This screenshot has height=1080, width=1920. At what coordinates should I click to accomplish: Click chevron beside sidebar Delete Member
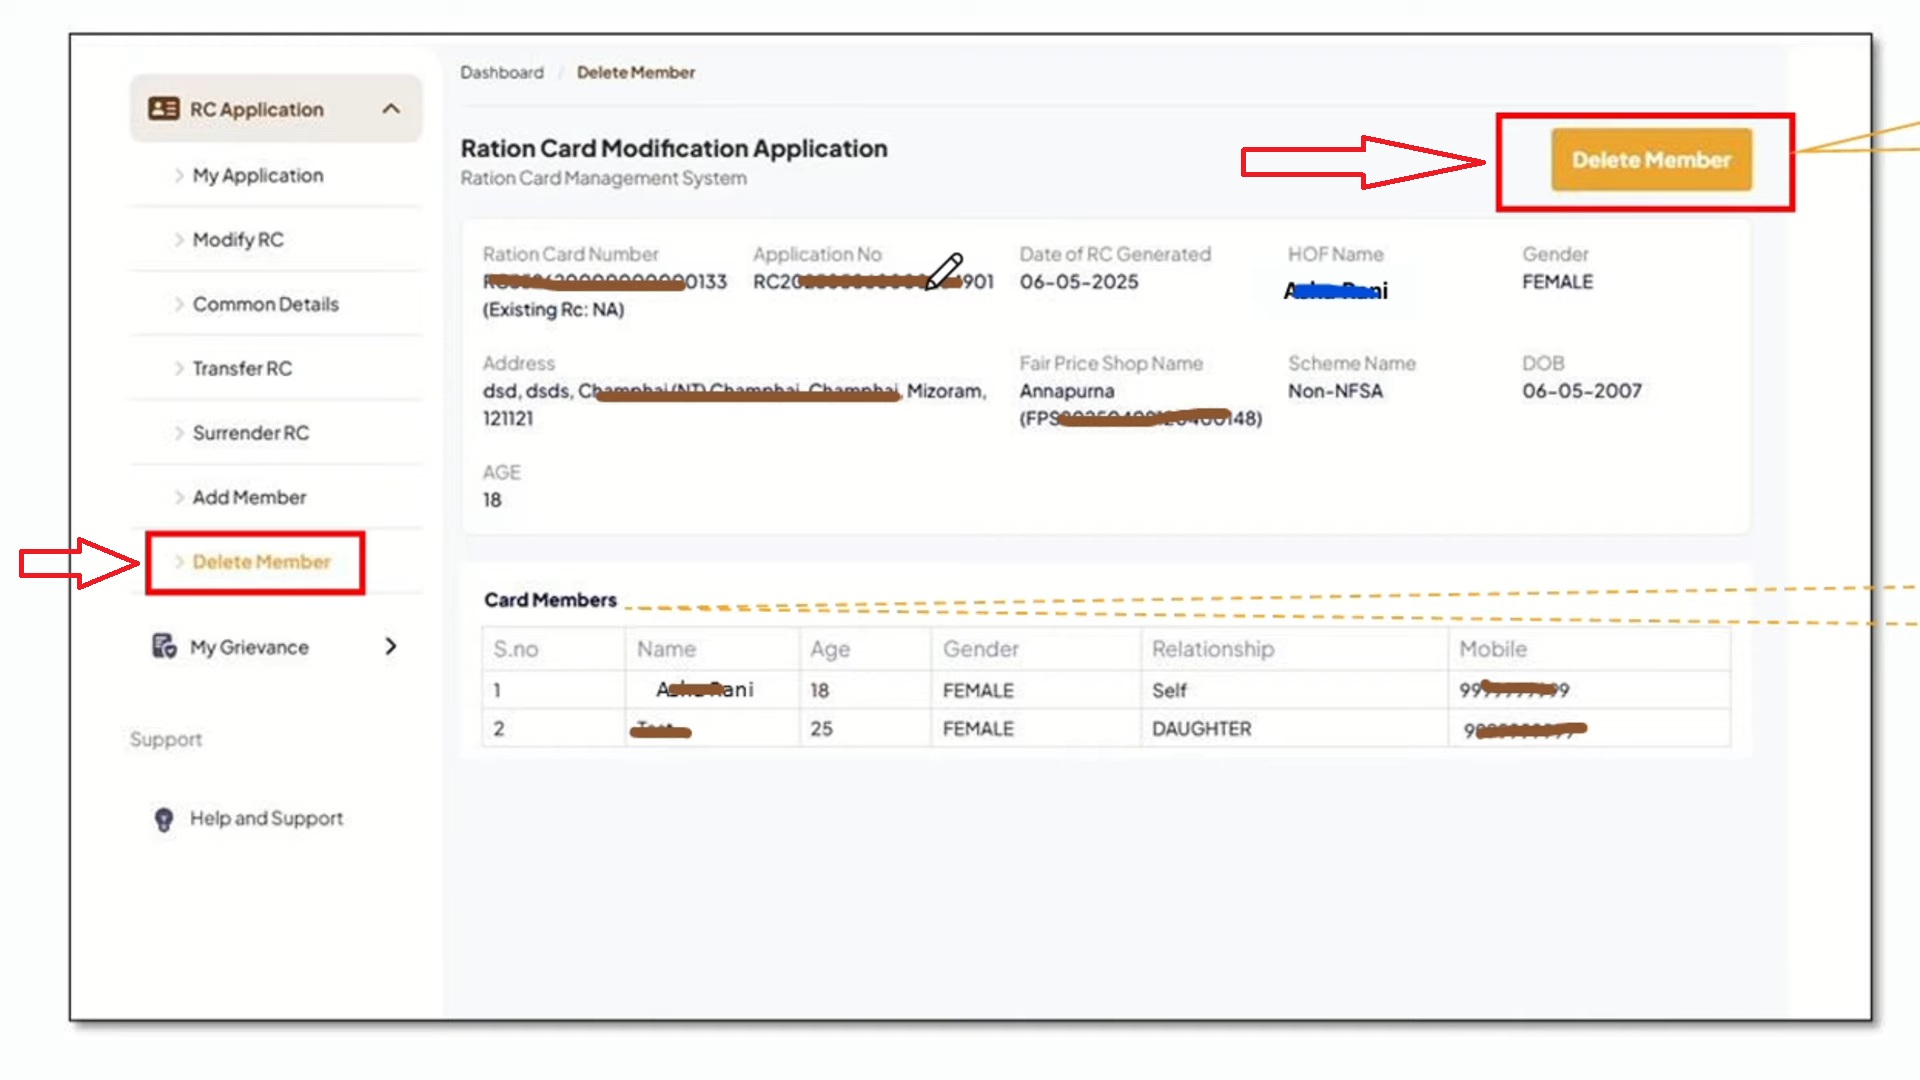coord(179,562)
